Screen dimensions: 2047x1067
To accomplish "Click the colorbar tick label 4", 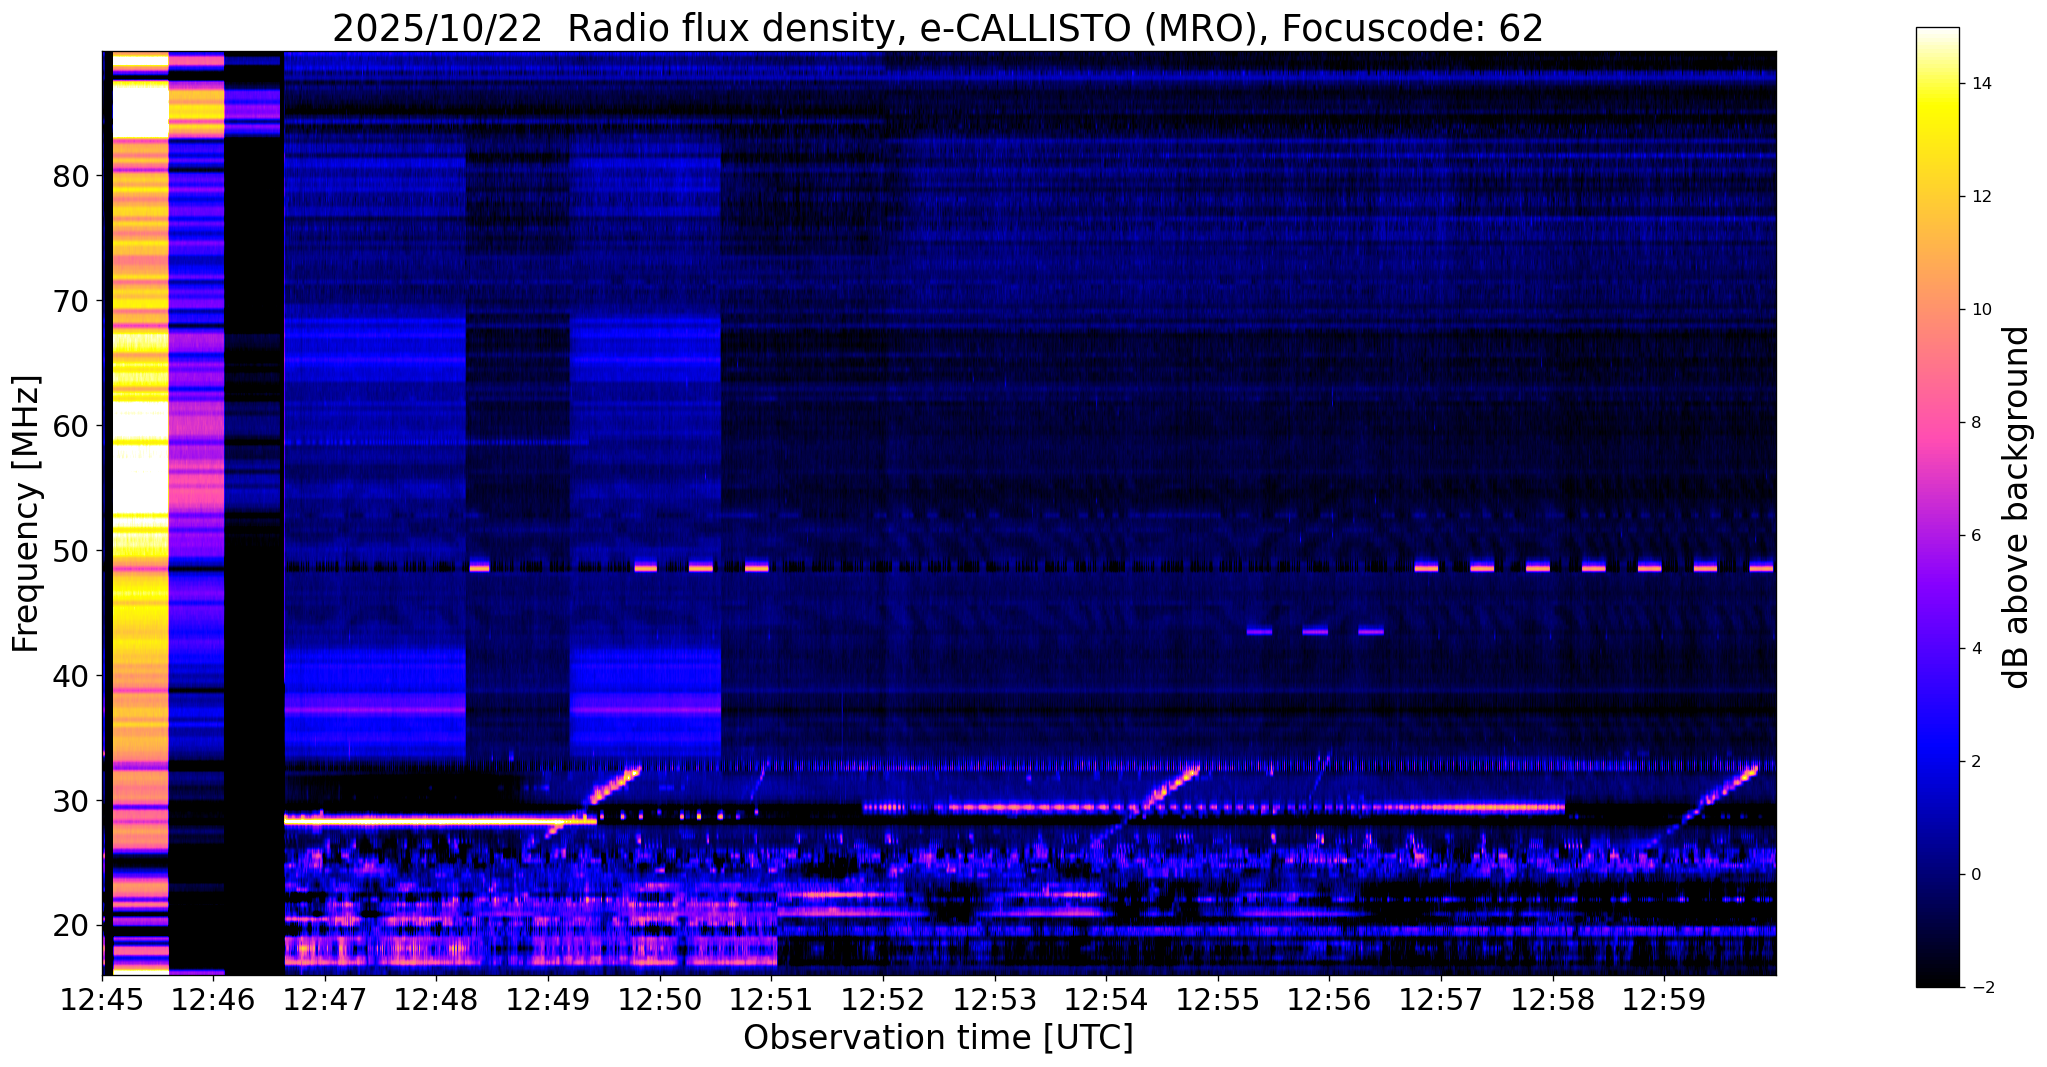I will tap(1975, 649).
